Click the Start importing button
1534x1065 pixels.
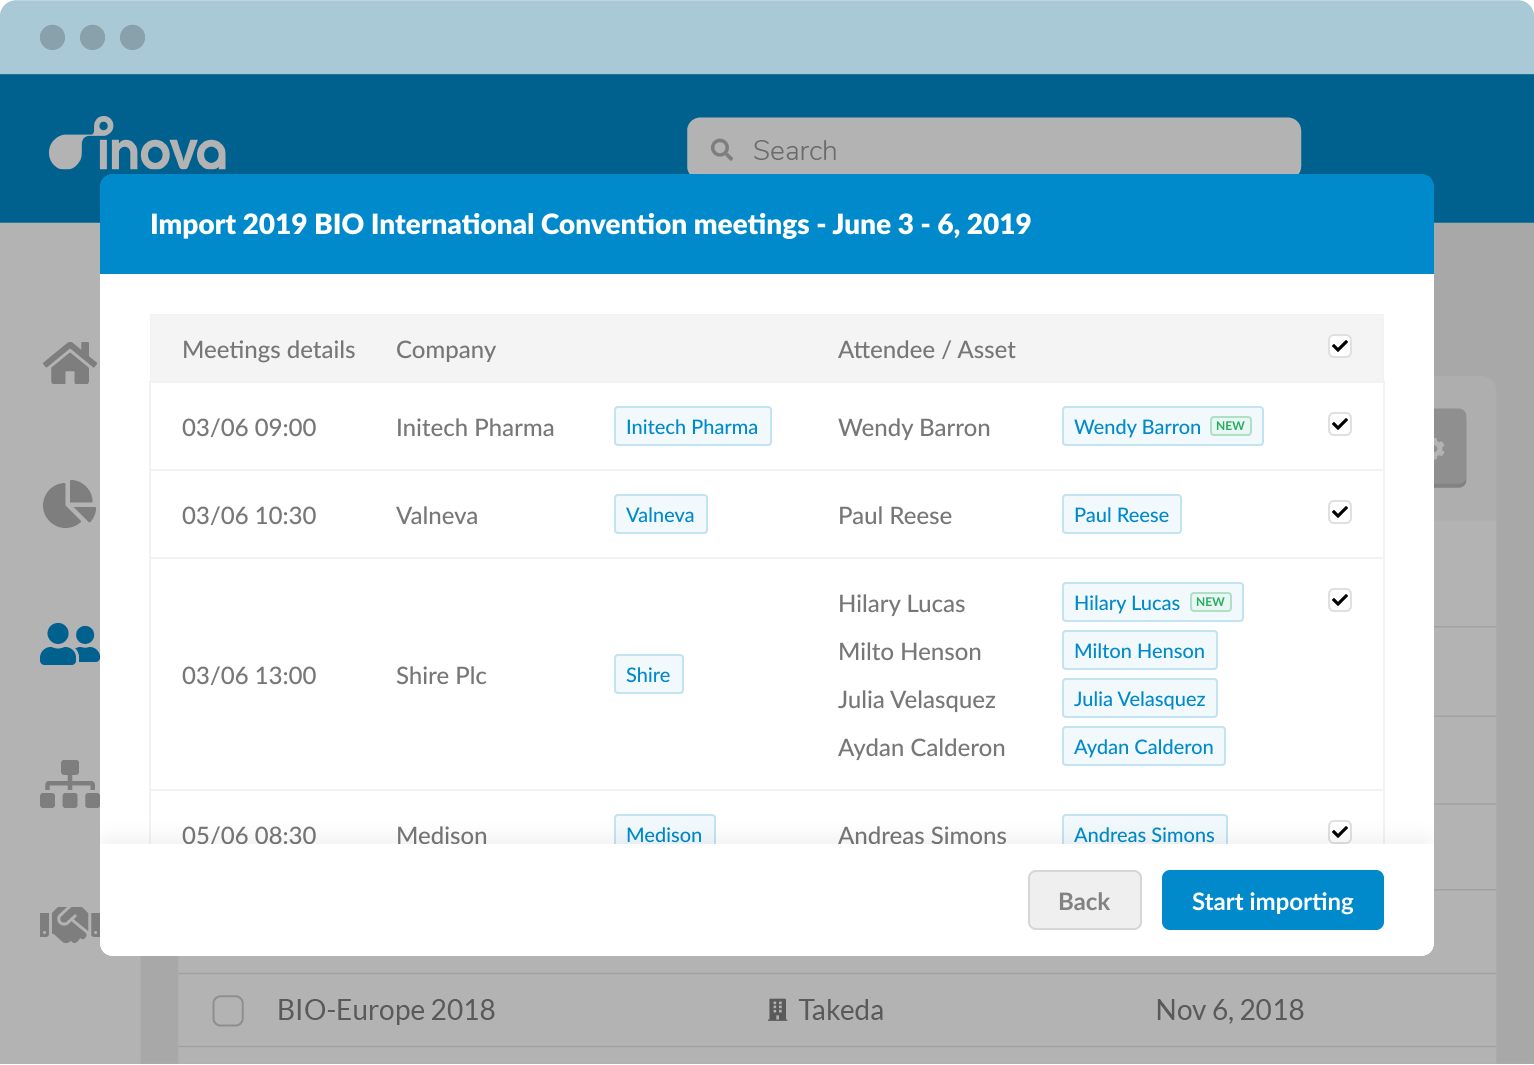point(1272,900)
